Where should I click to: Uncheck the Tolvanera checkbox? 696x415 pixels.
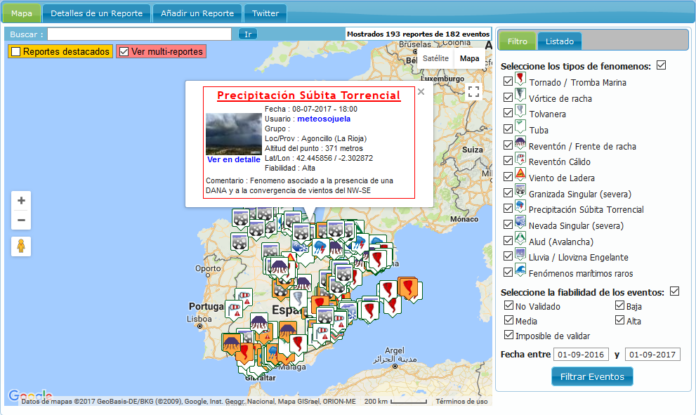pyautogui.click(x=508, y=113)
